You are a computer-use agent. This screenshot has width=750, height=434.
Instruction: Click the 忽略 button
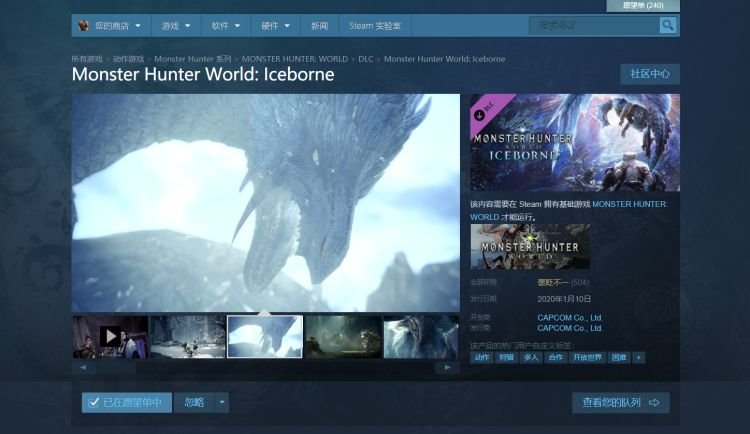click(194, 402)
